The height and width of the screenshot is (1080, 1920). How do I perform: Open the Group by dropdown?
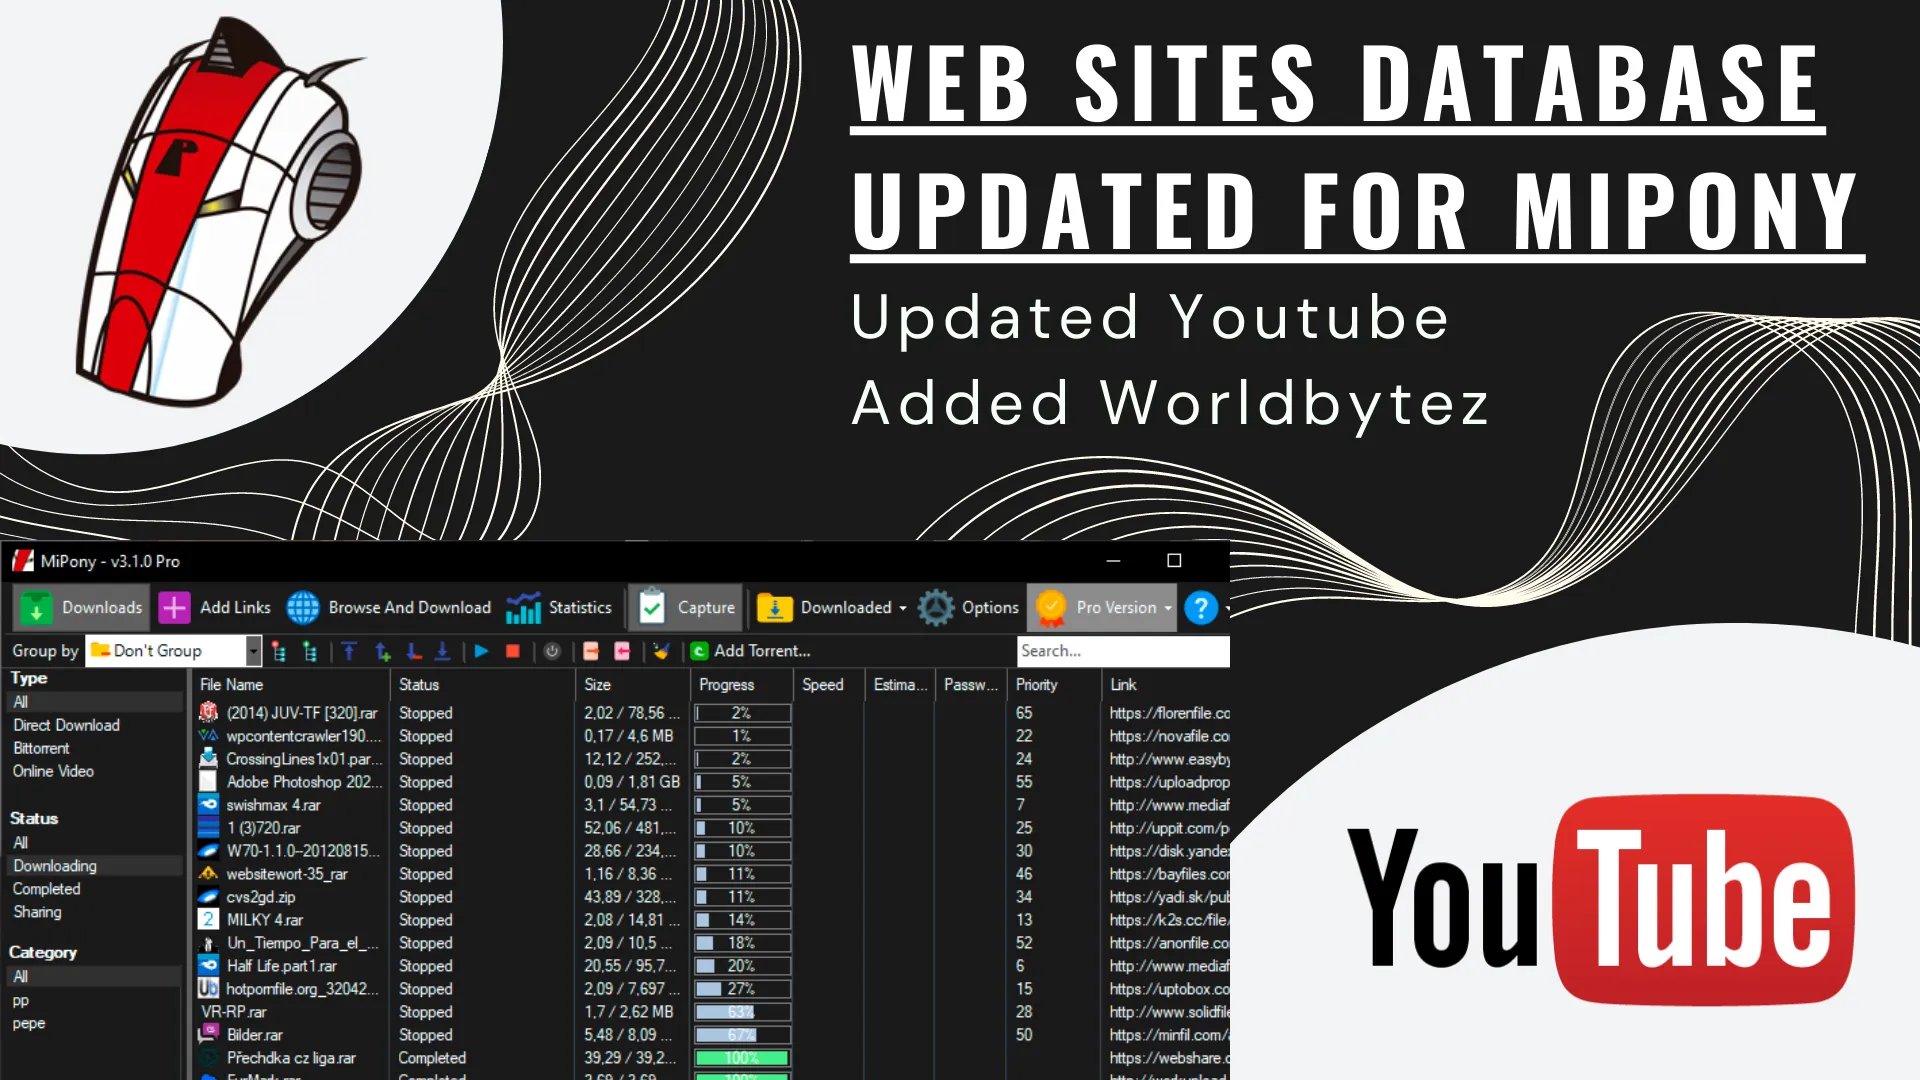tap(174, 651)
